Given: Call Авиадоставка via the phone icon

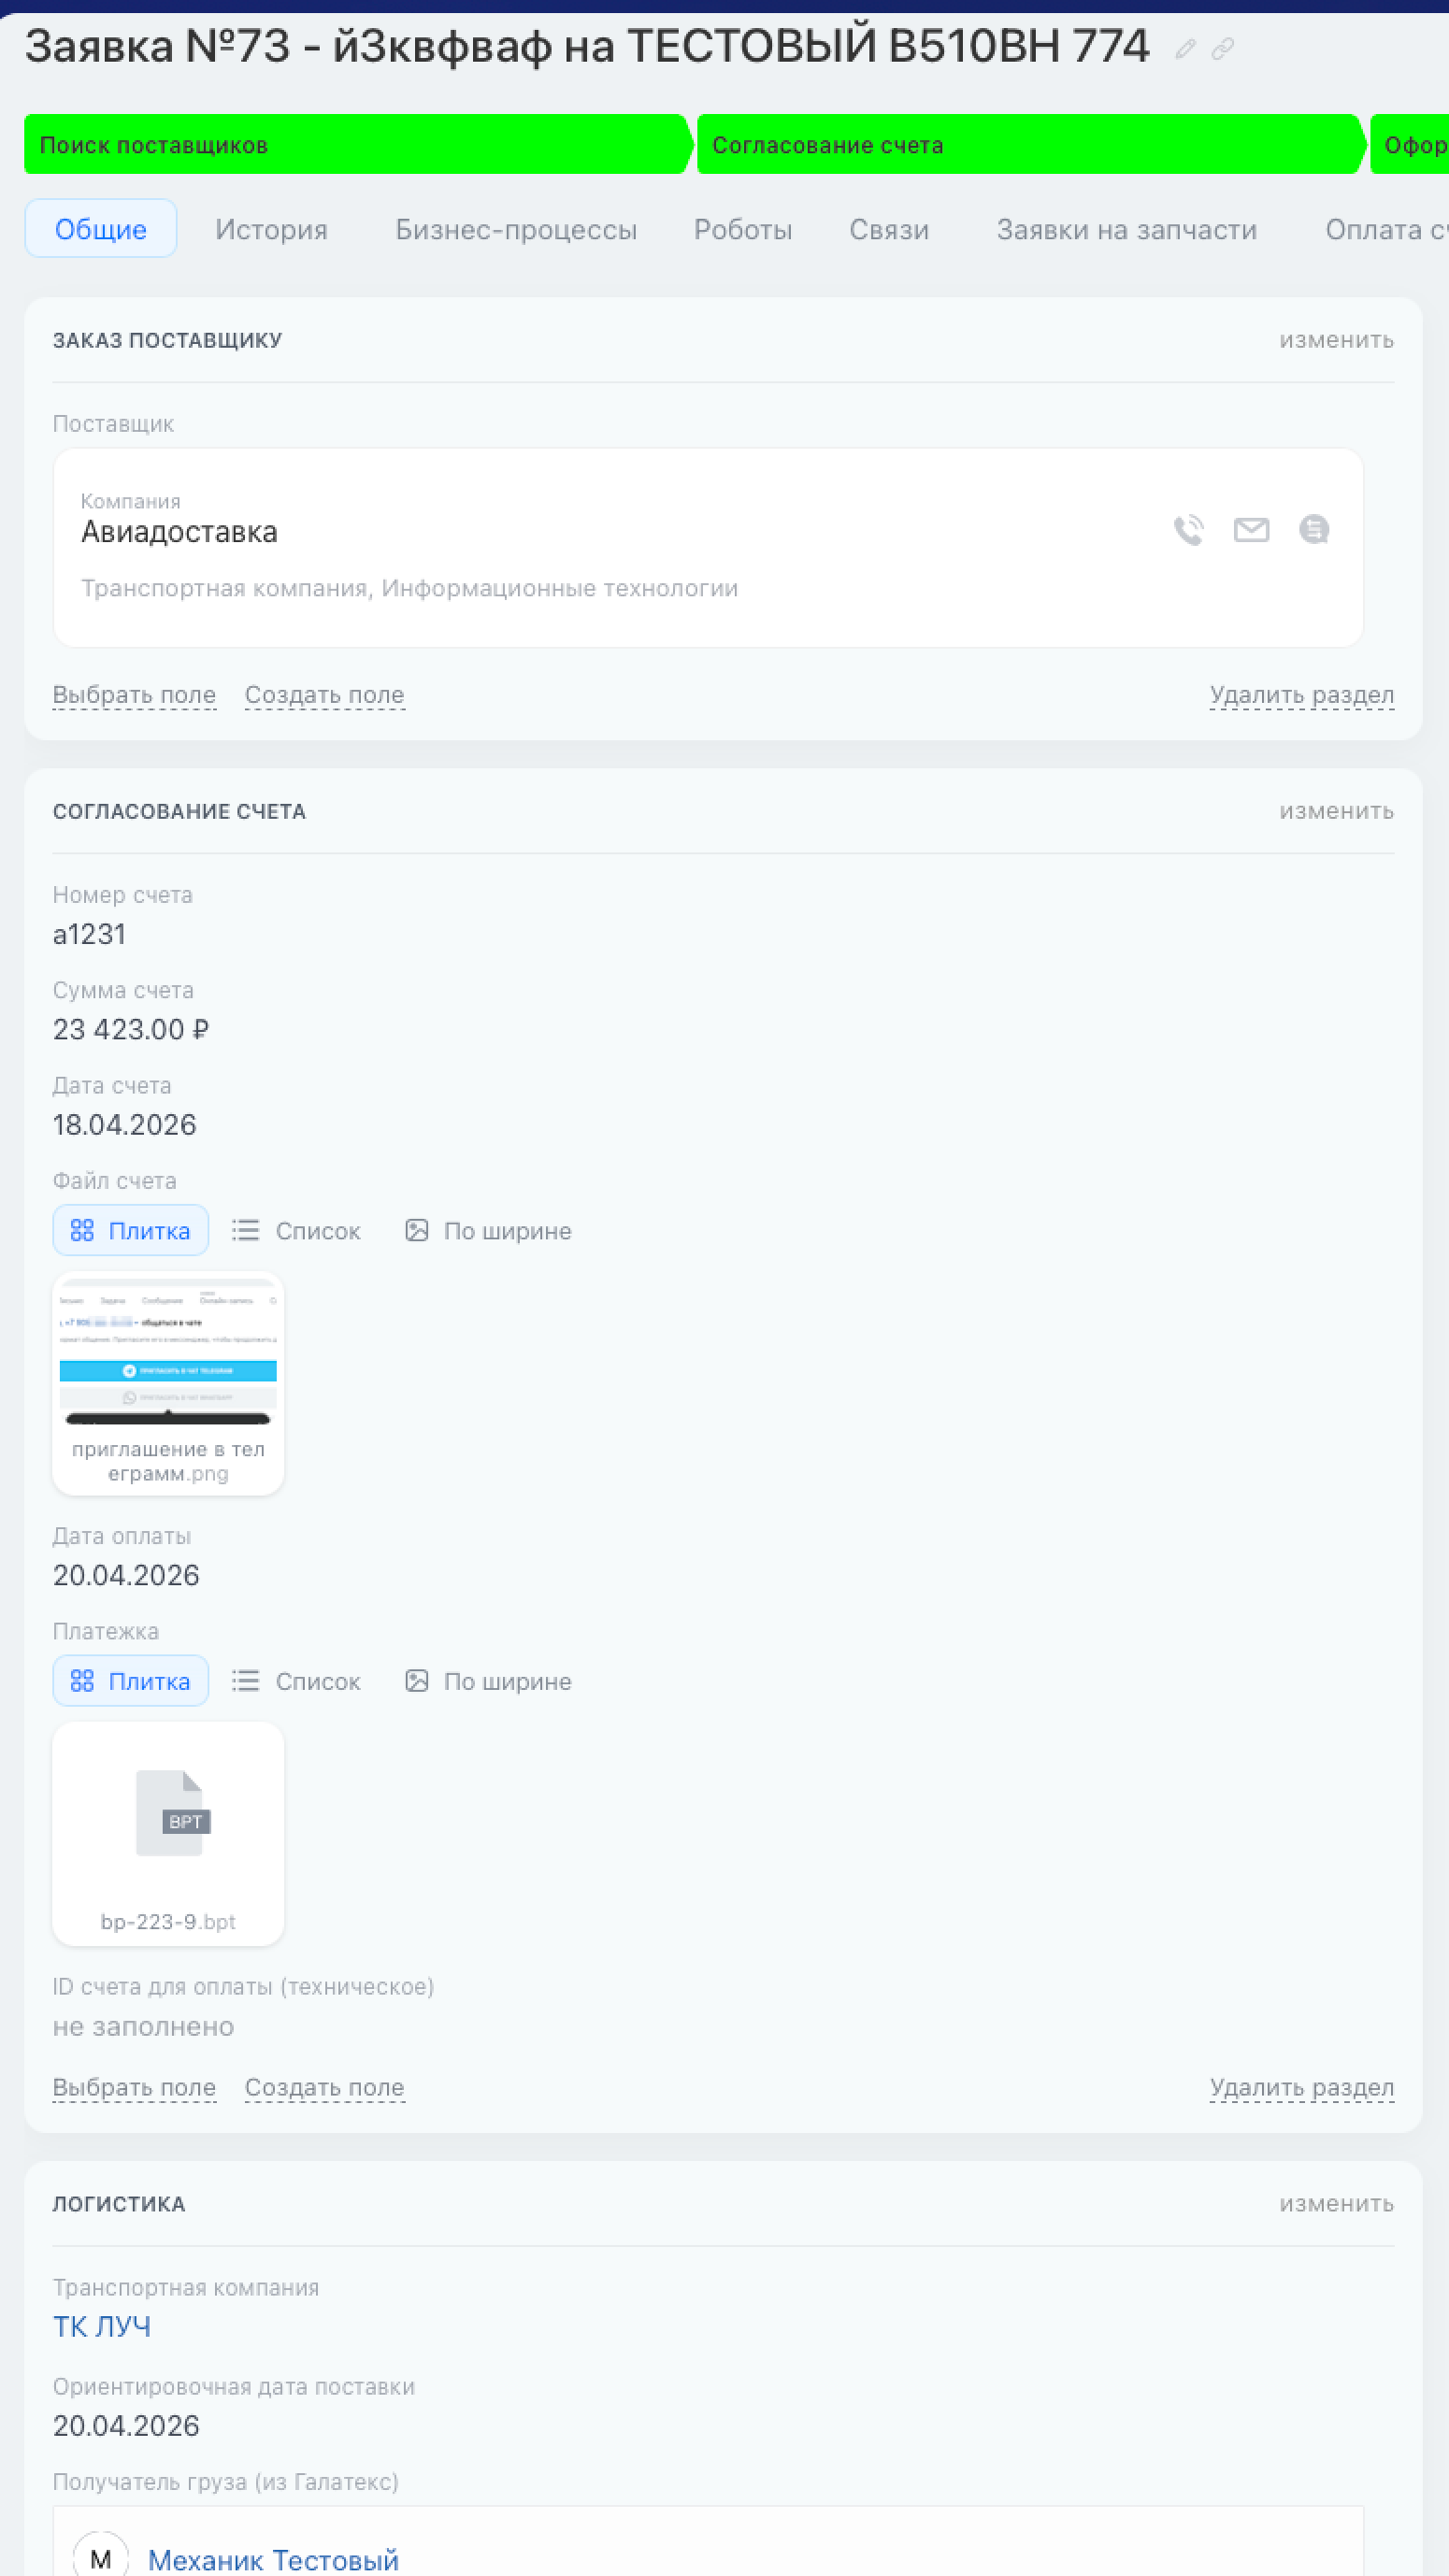Looking at the screenshot, I should coord(1188,529).
